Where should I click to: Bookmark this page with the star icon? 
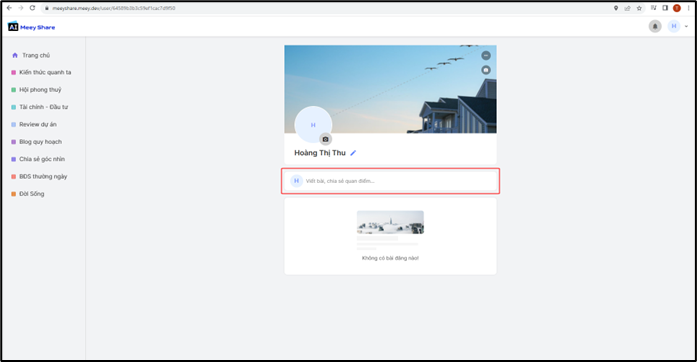click(639, 8)
